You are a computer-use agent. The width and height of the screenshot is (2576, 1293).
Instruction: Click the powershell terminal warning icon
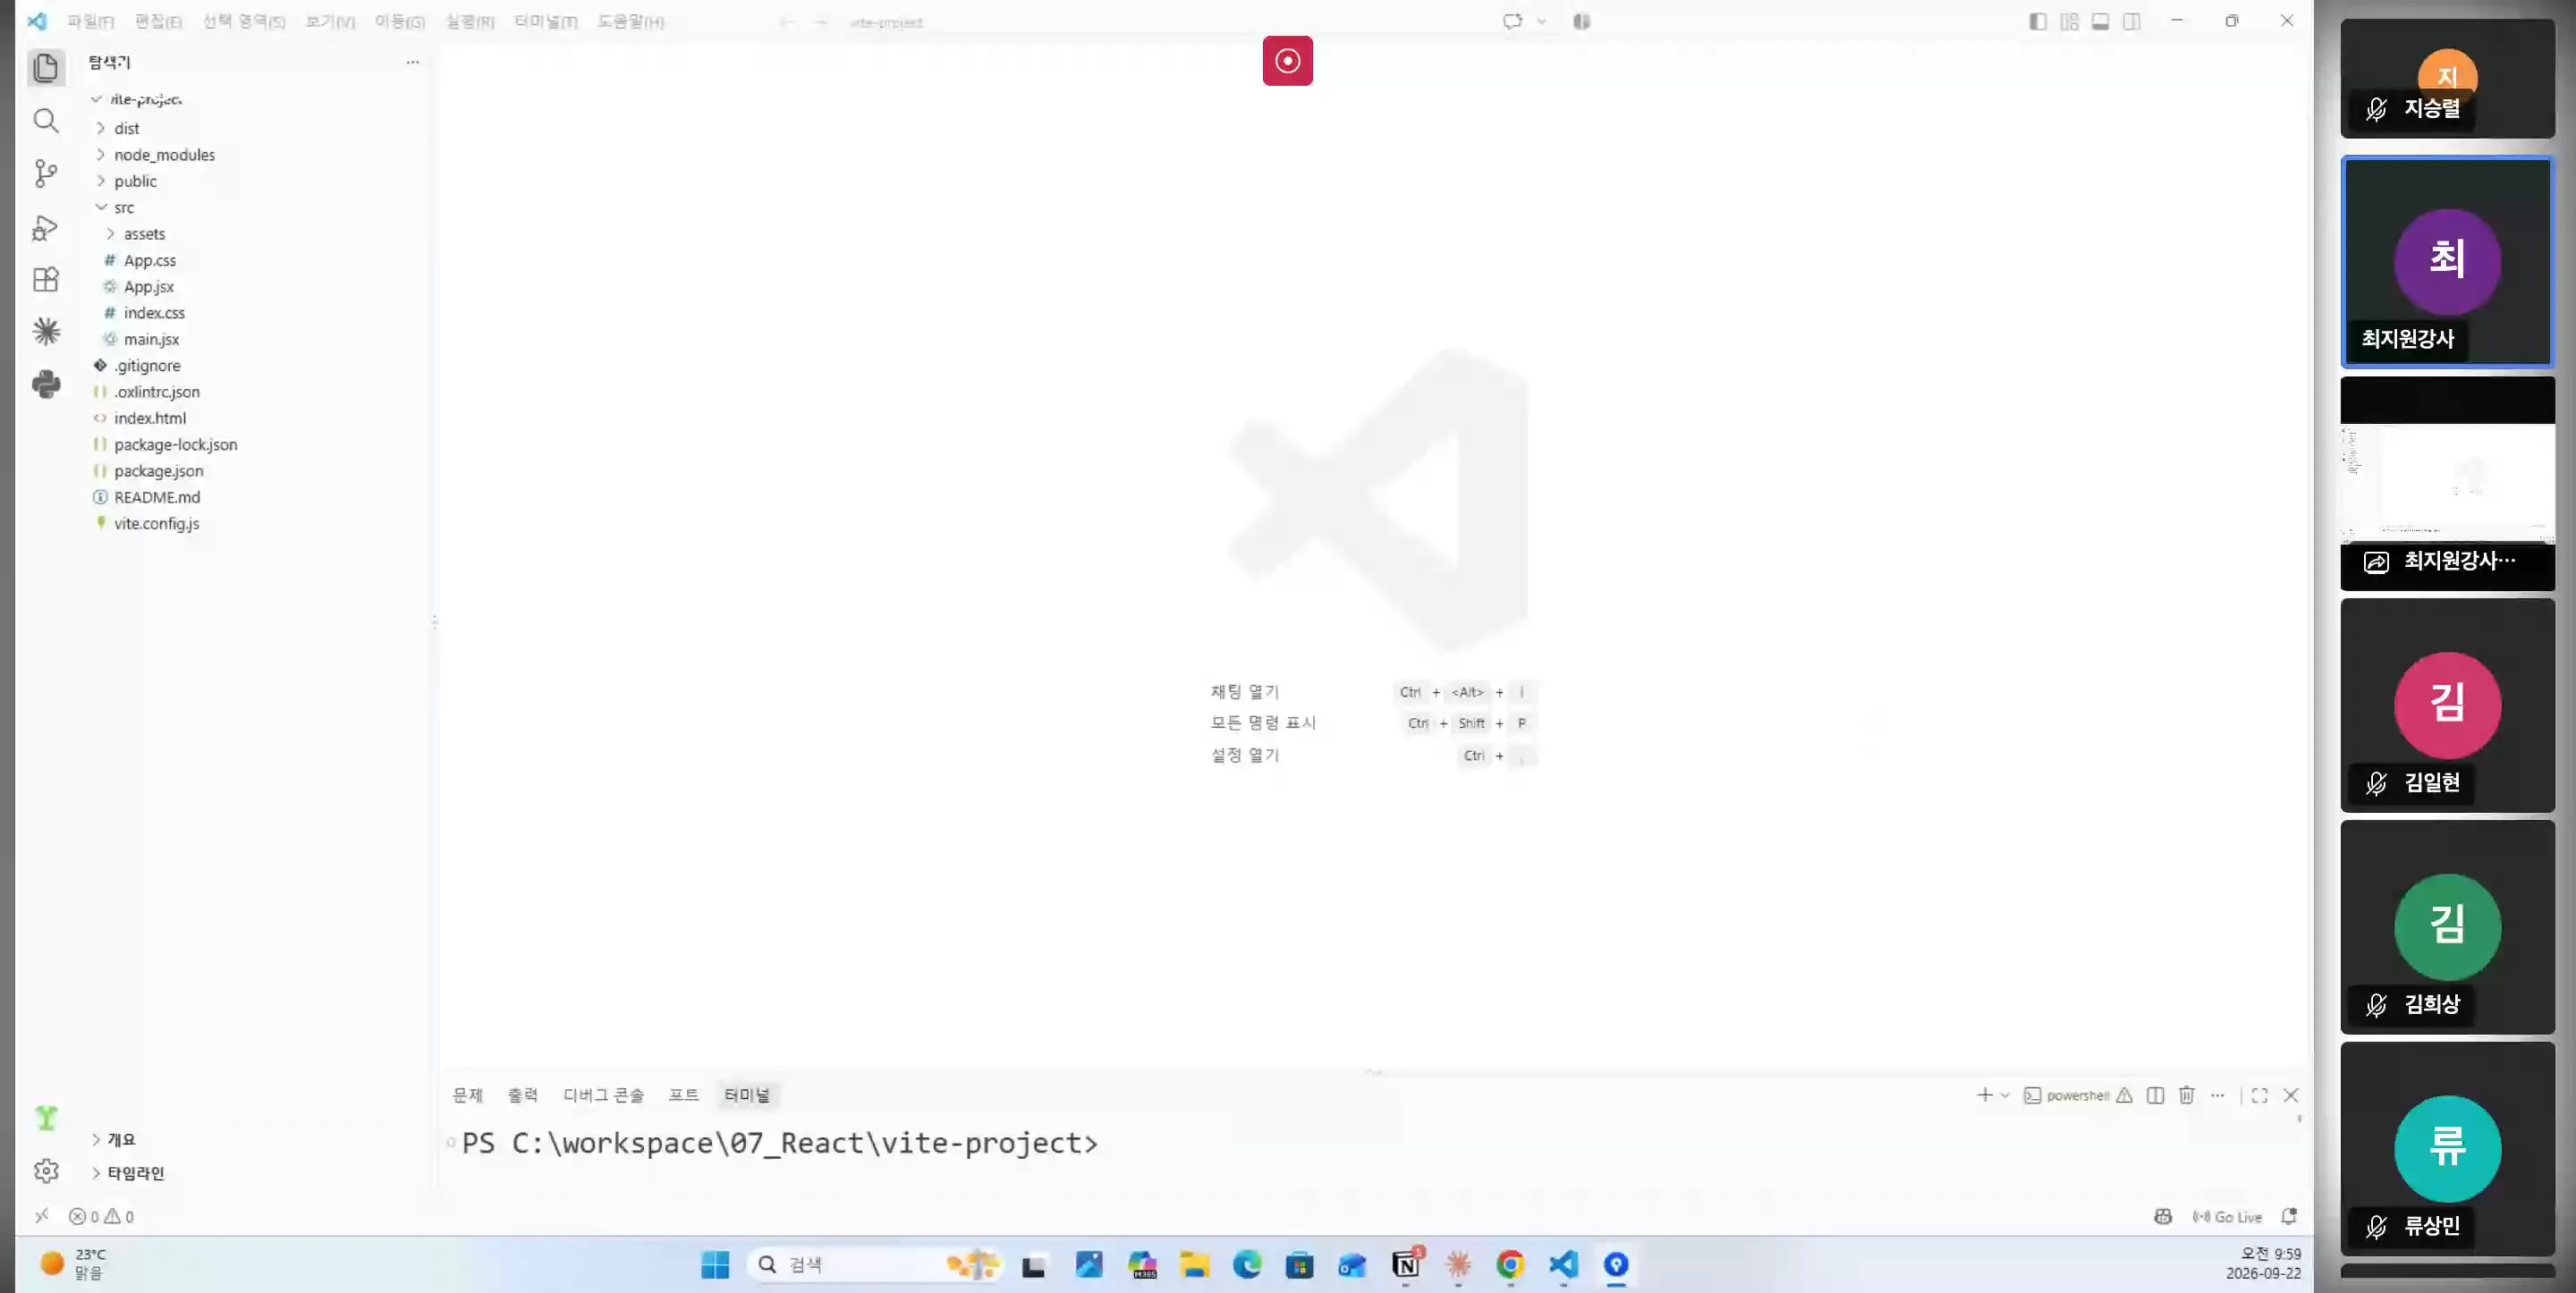point(2124,1095)
